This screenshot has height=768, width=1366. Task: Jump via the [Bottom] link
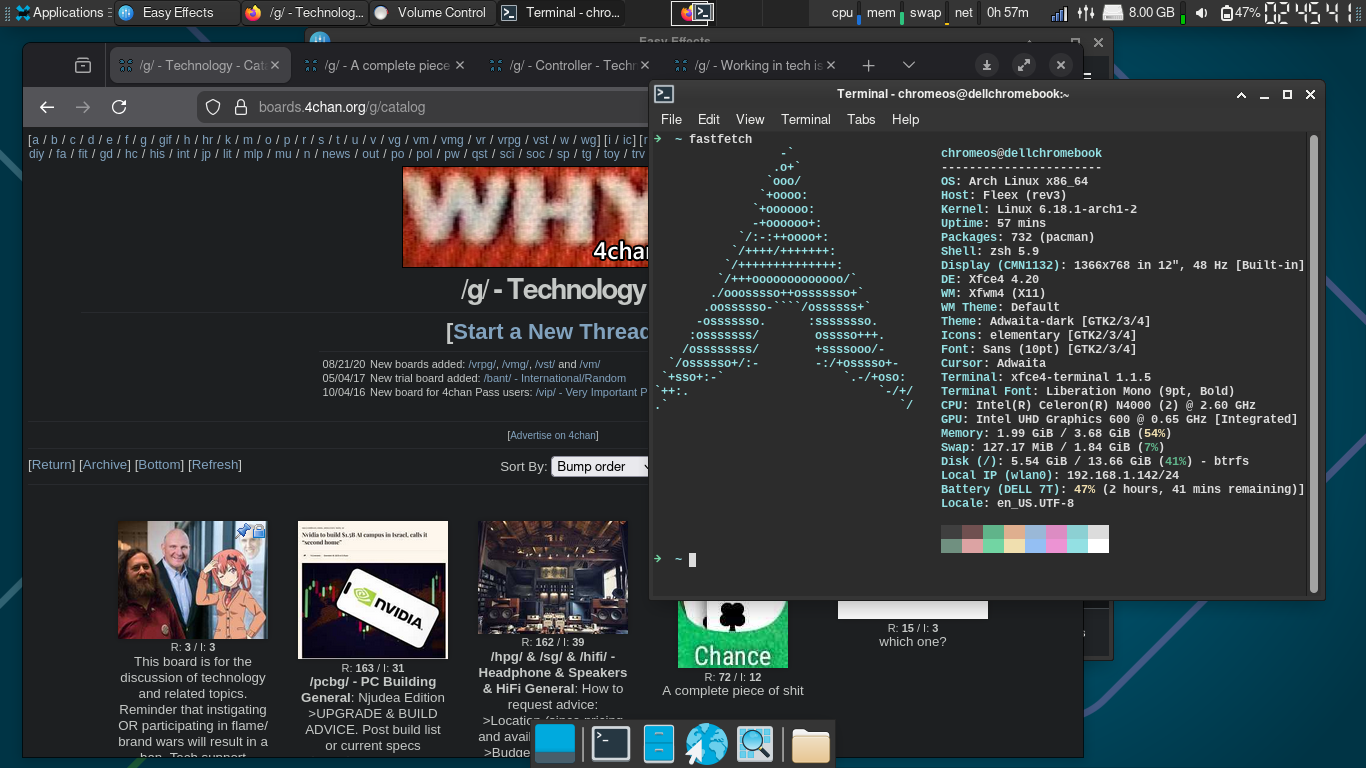tap(159, 465)
